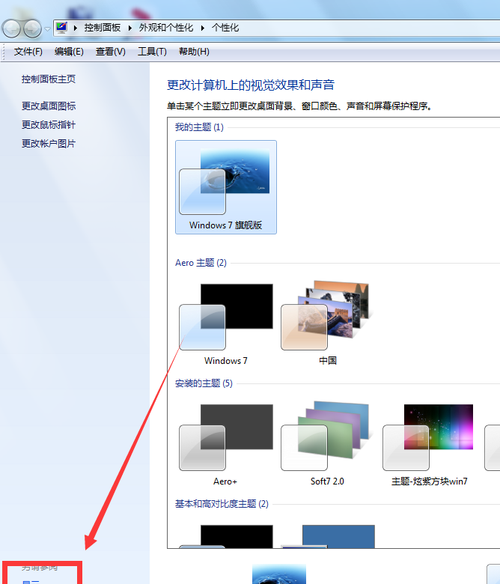Click 控制面板 breadcrumb in address bar
The width and height of the screenshot is (500, 584).
click(x=102, y=28)
